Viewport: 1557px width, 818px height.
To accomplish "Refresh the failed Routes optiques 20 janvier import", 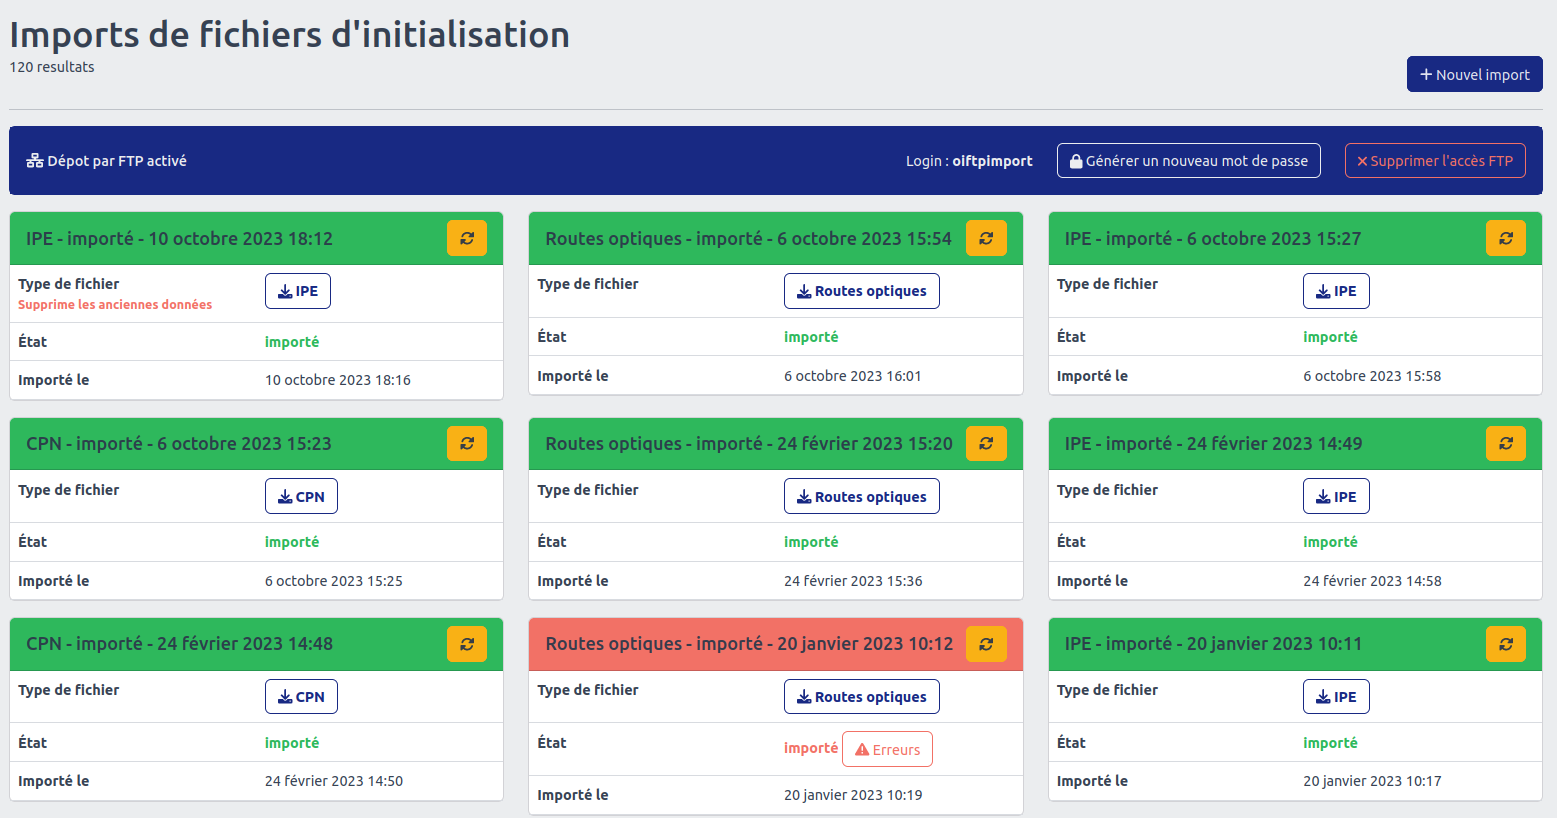I will 986,644.
